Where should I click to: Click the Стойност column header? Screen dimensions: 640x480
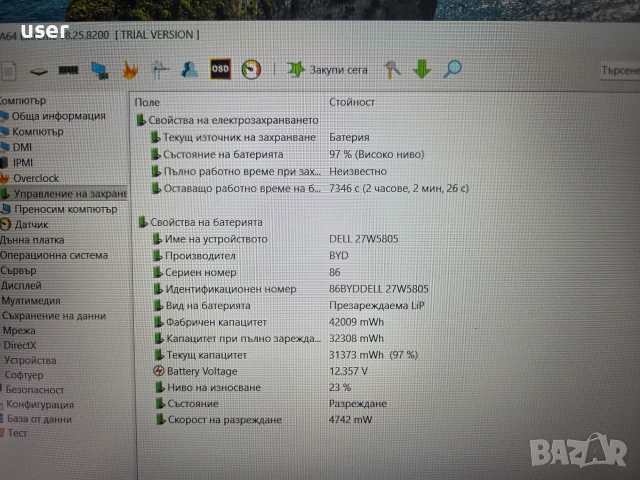(352, 102)
